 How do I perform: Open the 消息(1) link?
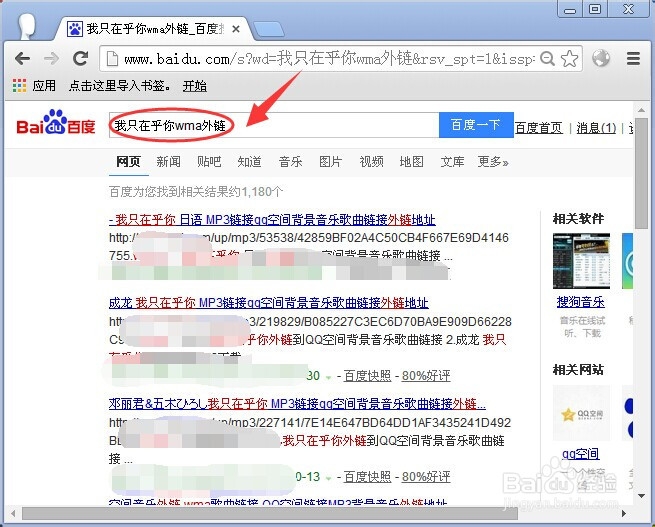point(596,128)
